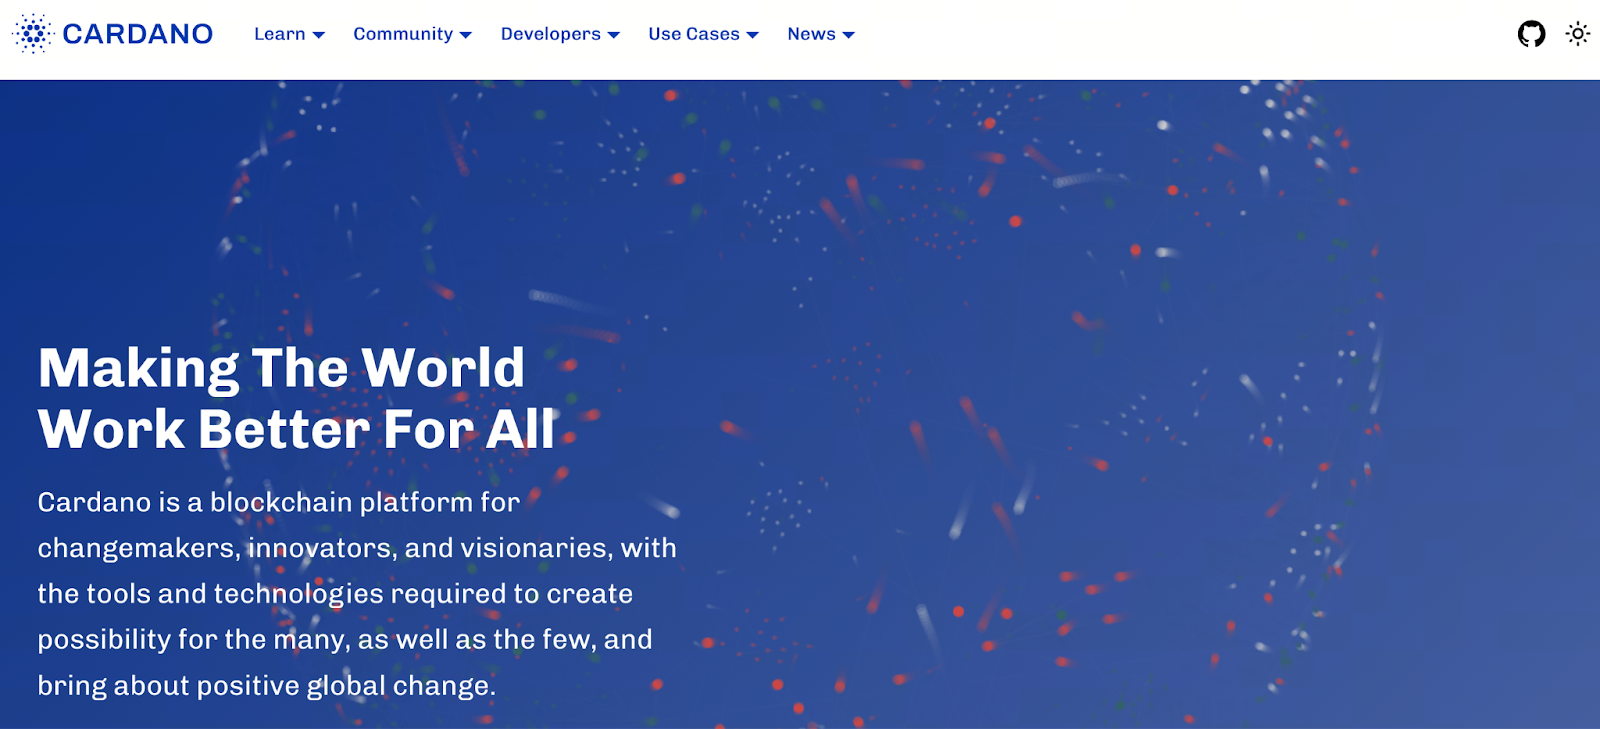Click 'changemakers, innovators, and visionaries, with' line
Screen dimensions: 1600x729
click(x=357, y=548)
